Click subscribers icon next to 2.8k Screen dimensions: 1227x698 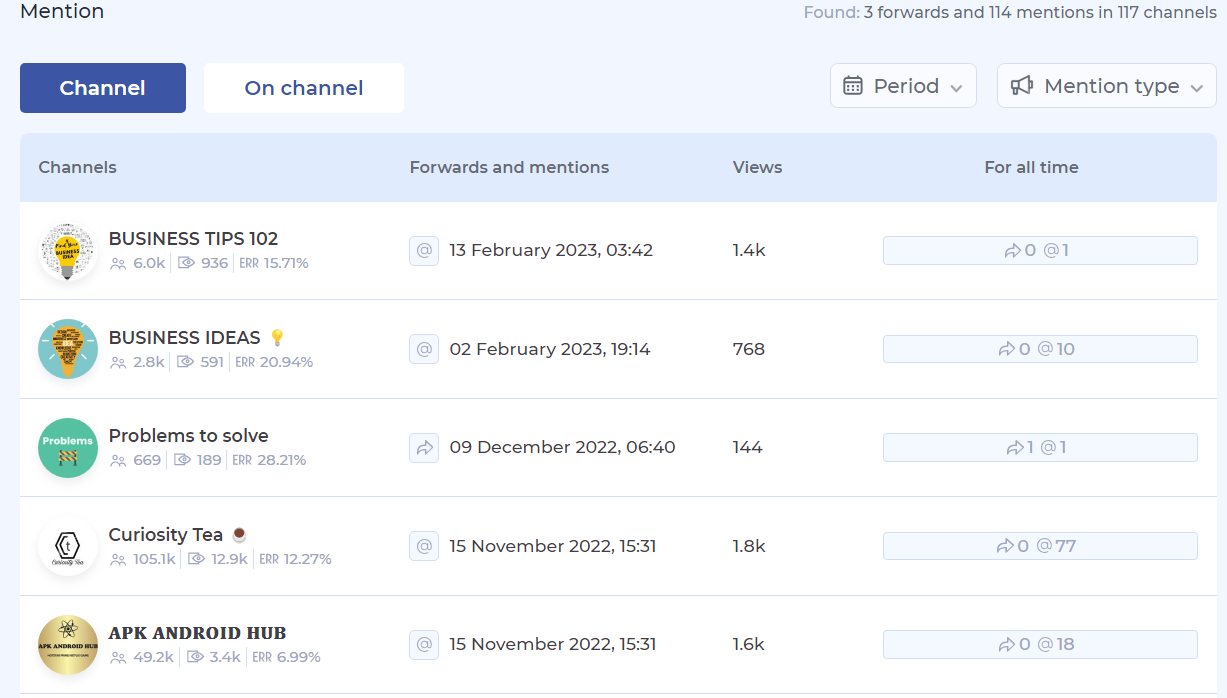pos(118,362)
